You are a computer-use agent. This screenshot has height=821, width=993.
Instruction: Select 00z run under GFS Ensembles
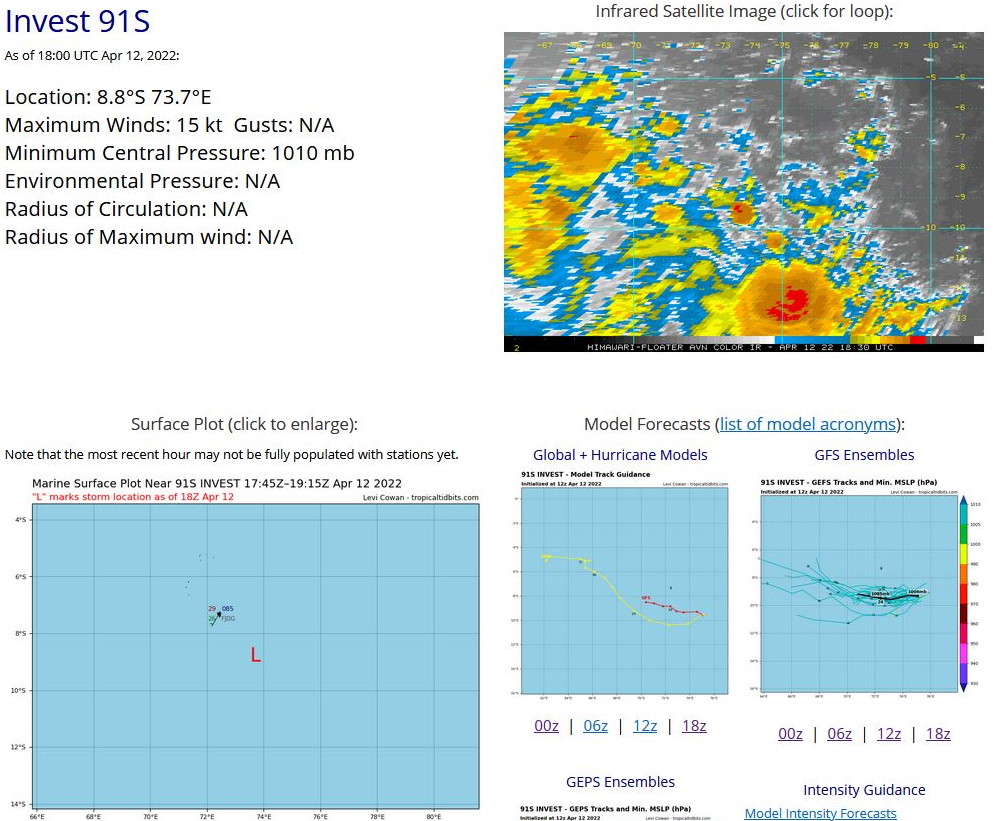[790, 734]
